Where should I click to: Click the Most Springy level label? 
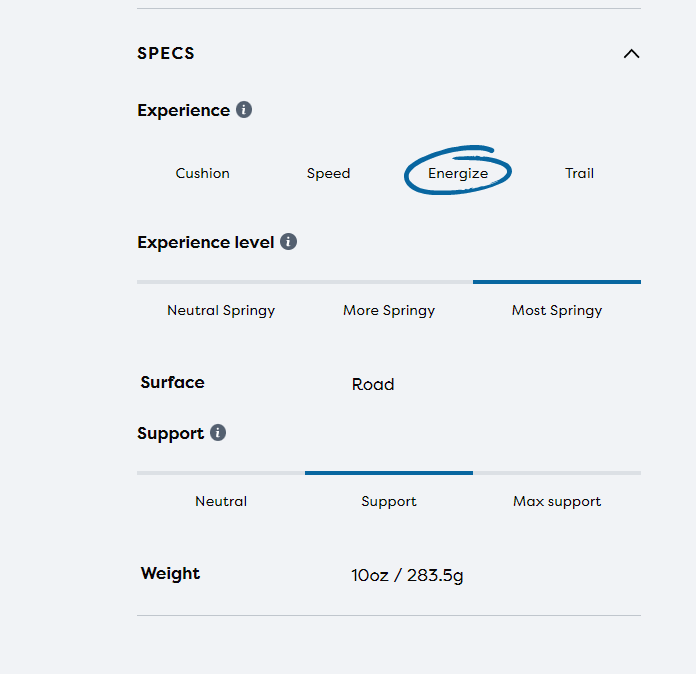[x=557, y=310]
